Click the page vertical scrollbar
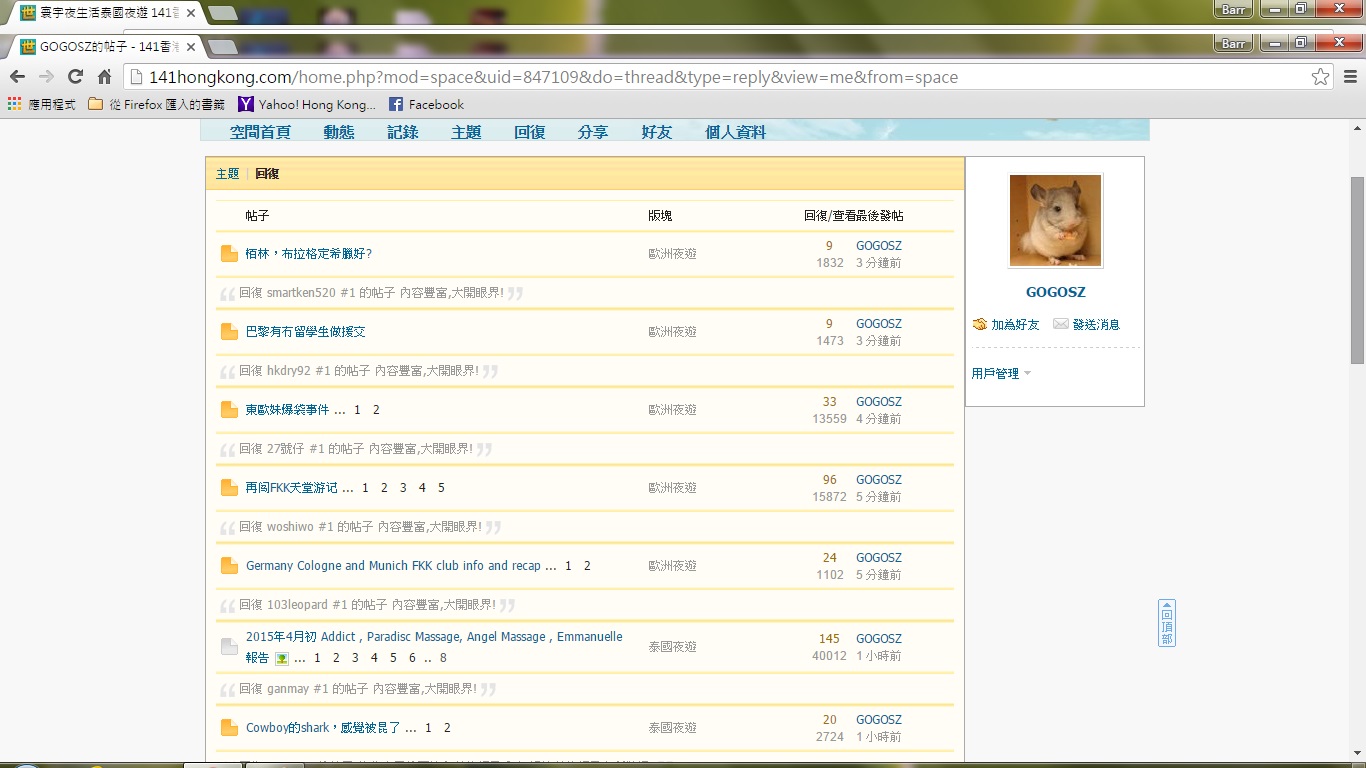 pyautogui.click(x=1357, y=270)
